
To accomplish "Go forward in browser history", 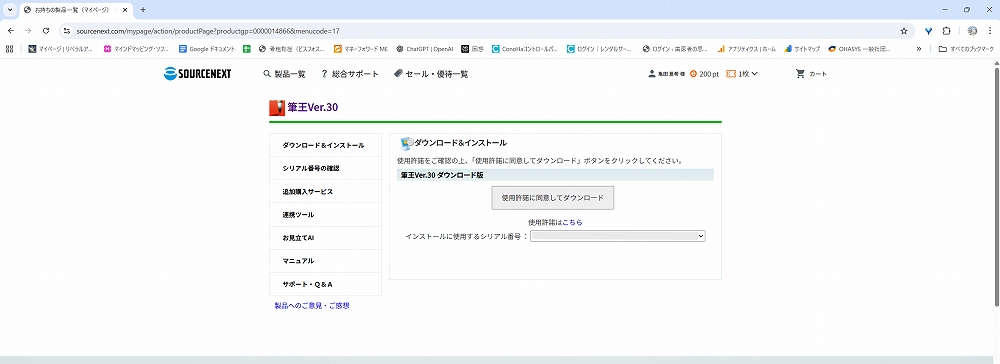I will tap(28, 31).
